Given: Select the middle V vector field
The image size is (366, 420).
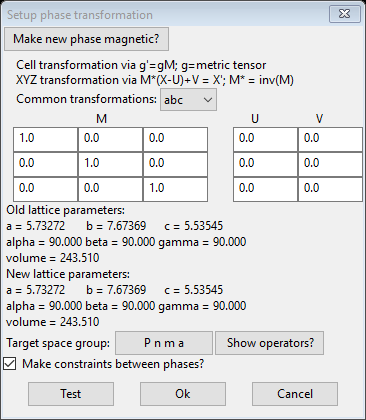Looking at the screenshot, I should pyautogui.click(x=330, y=164).
